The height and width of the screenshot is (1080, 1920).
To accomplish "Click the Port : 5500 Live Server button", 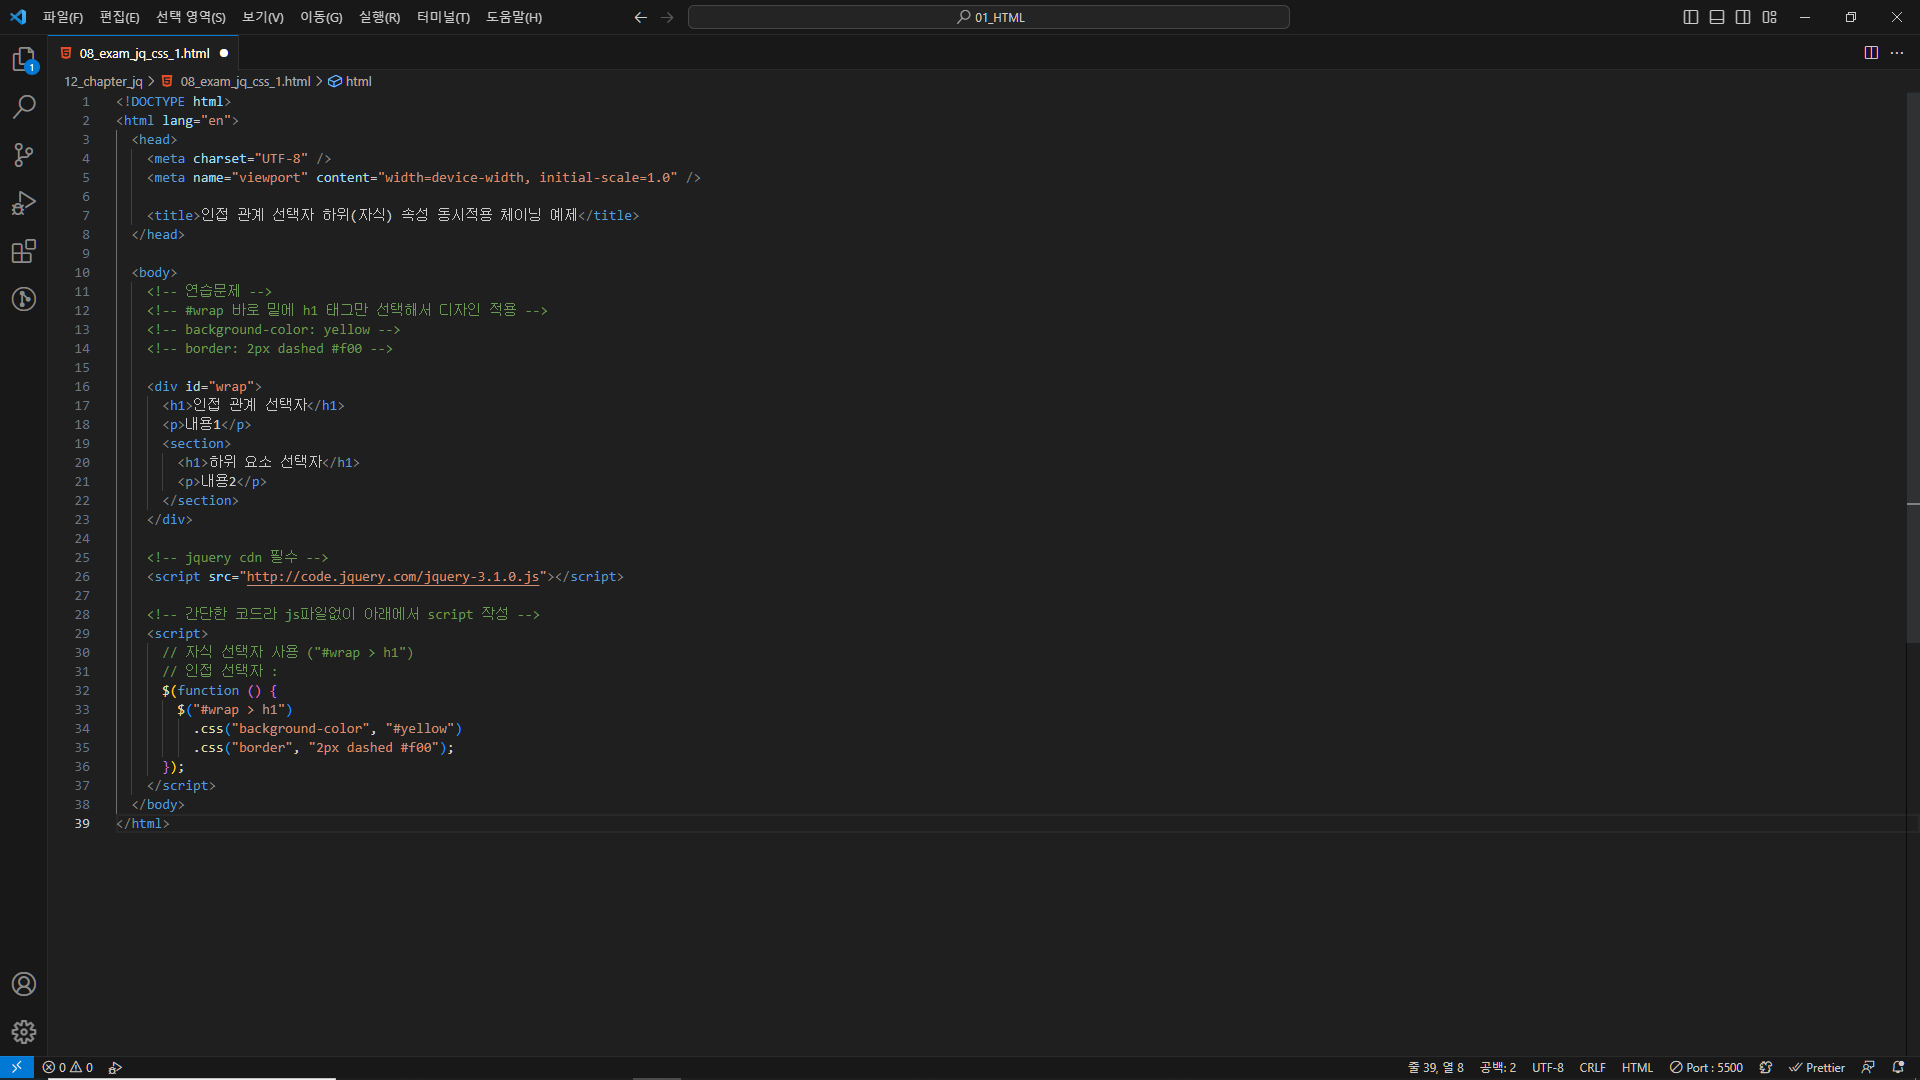I will coord(1706,1068).
